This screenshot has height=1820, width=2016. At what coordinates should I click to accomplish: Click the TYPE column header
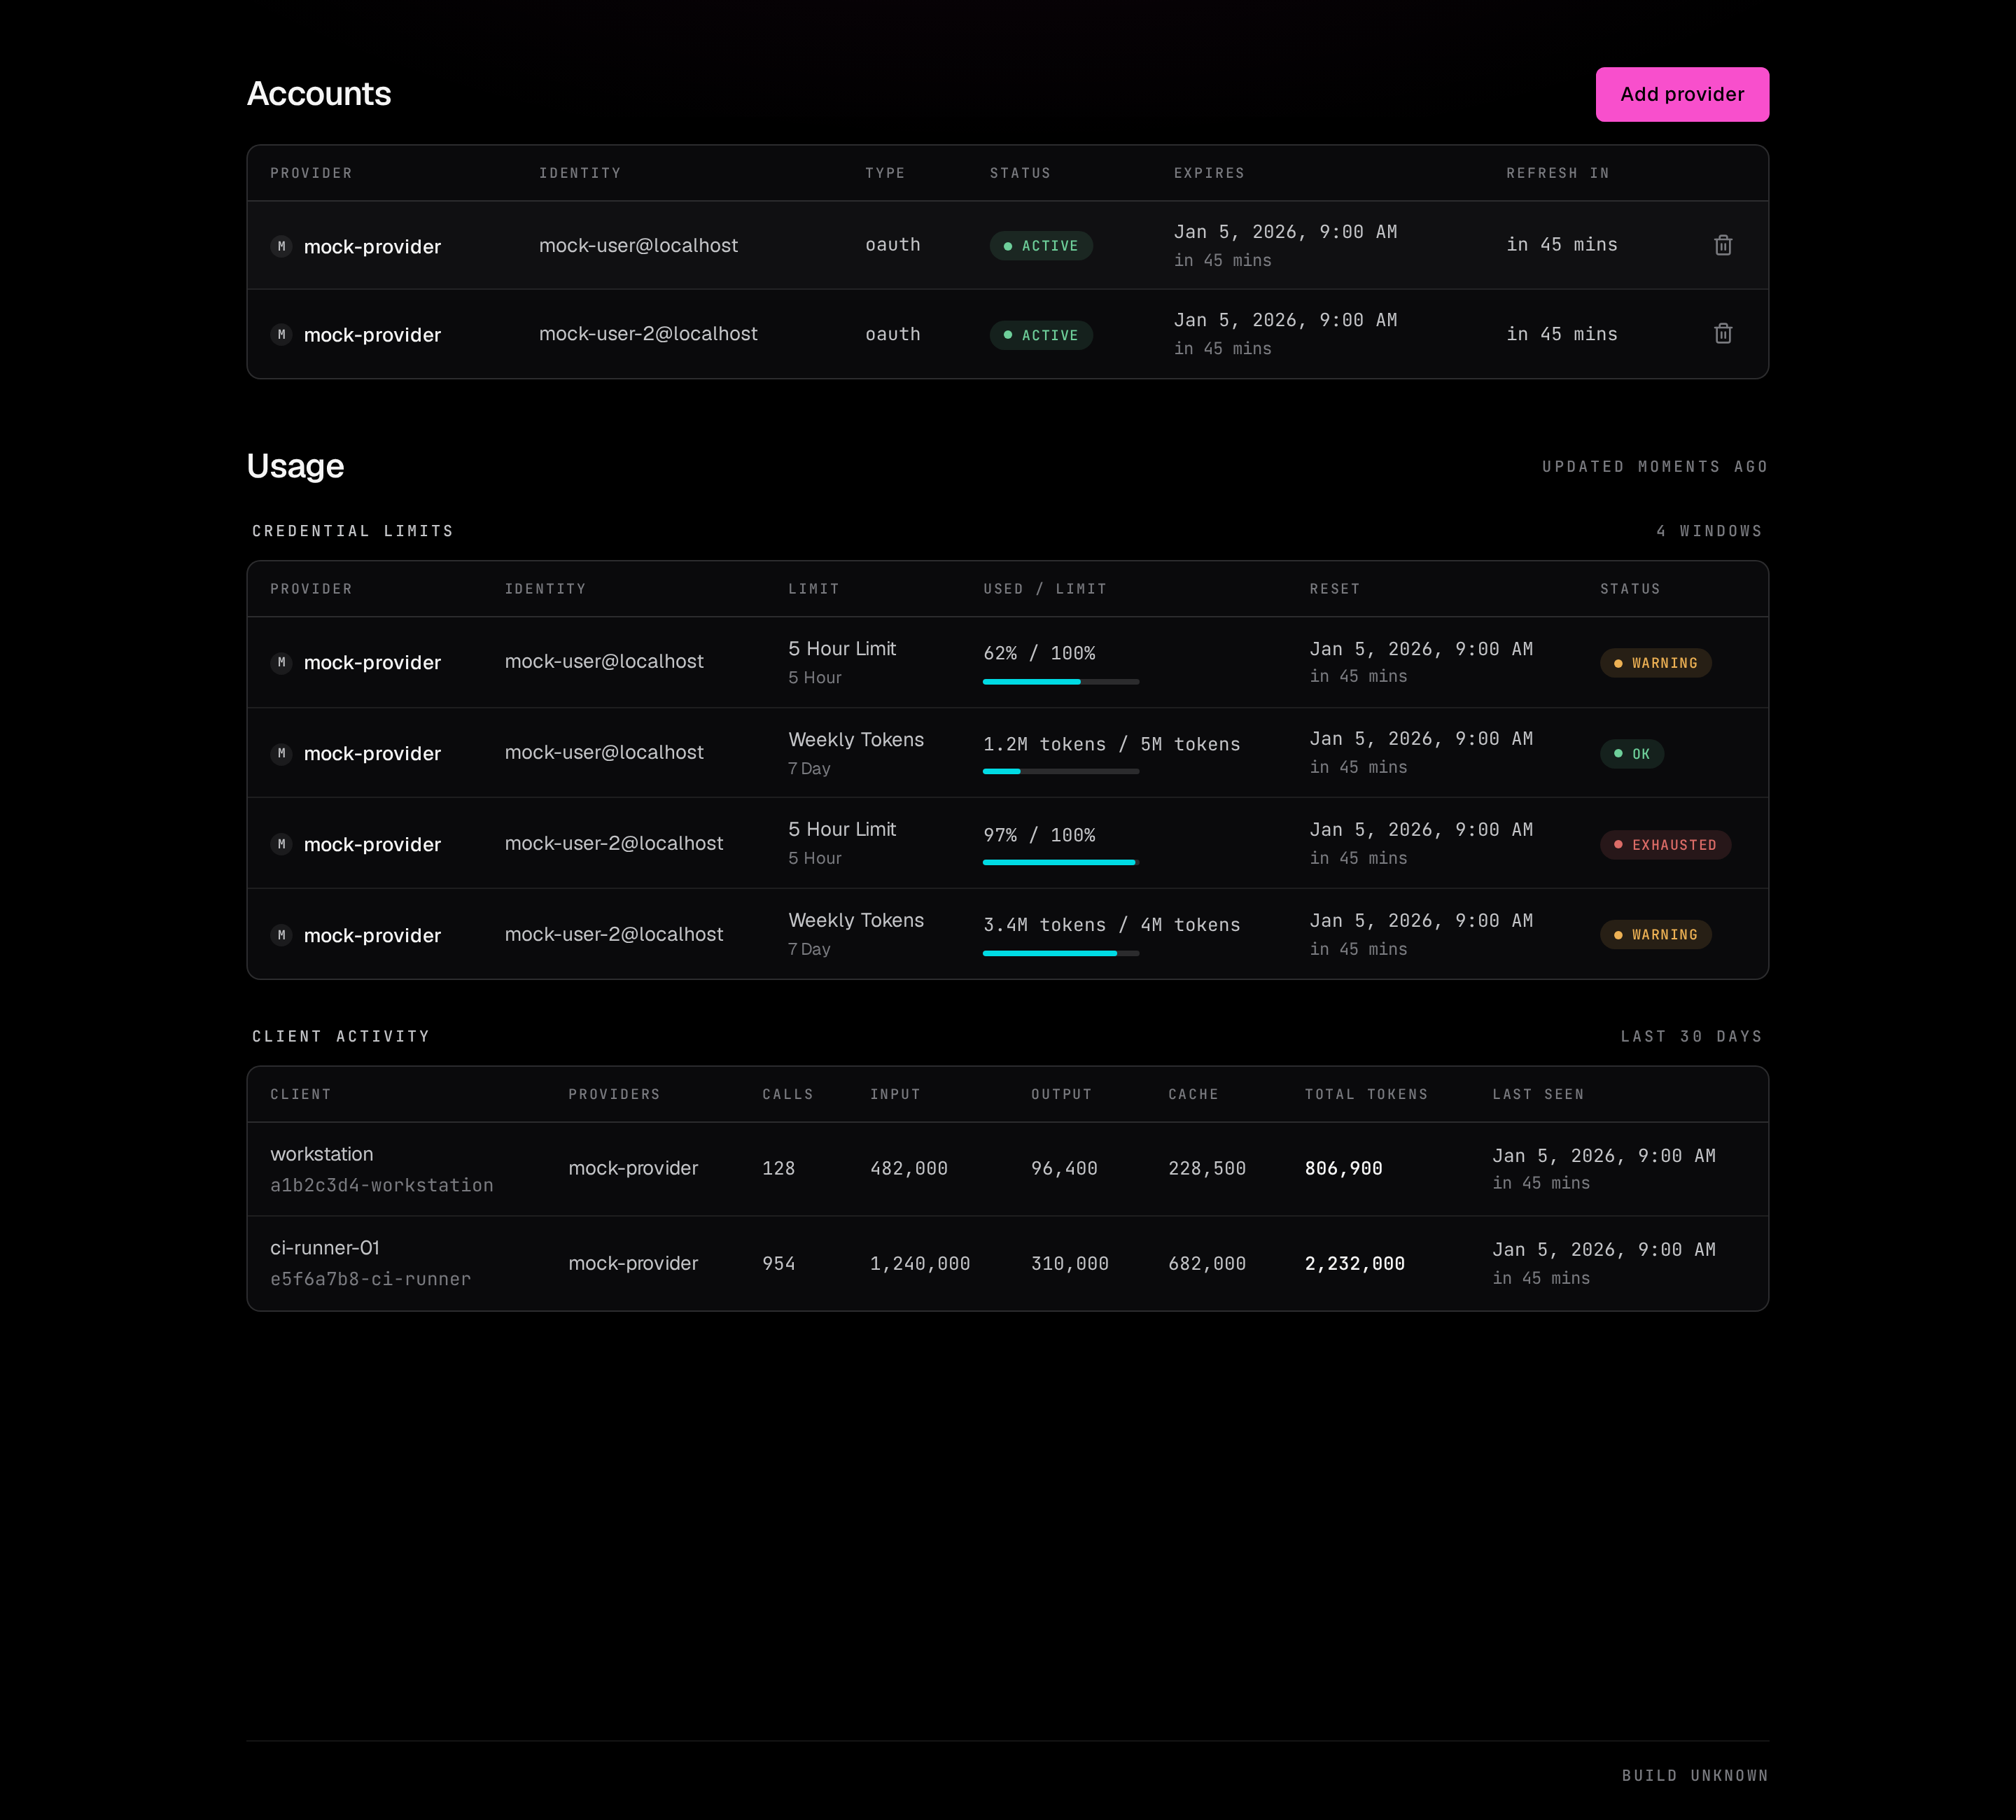coord(885,173)
